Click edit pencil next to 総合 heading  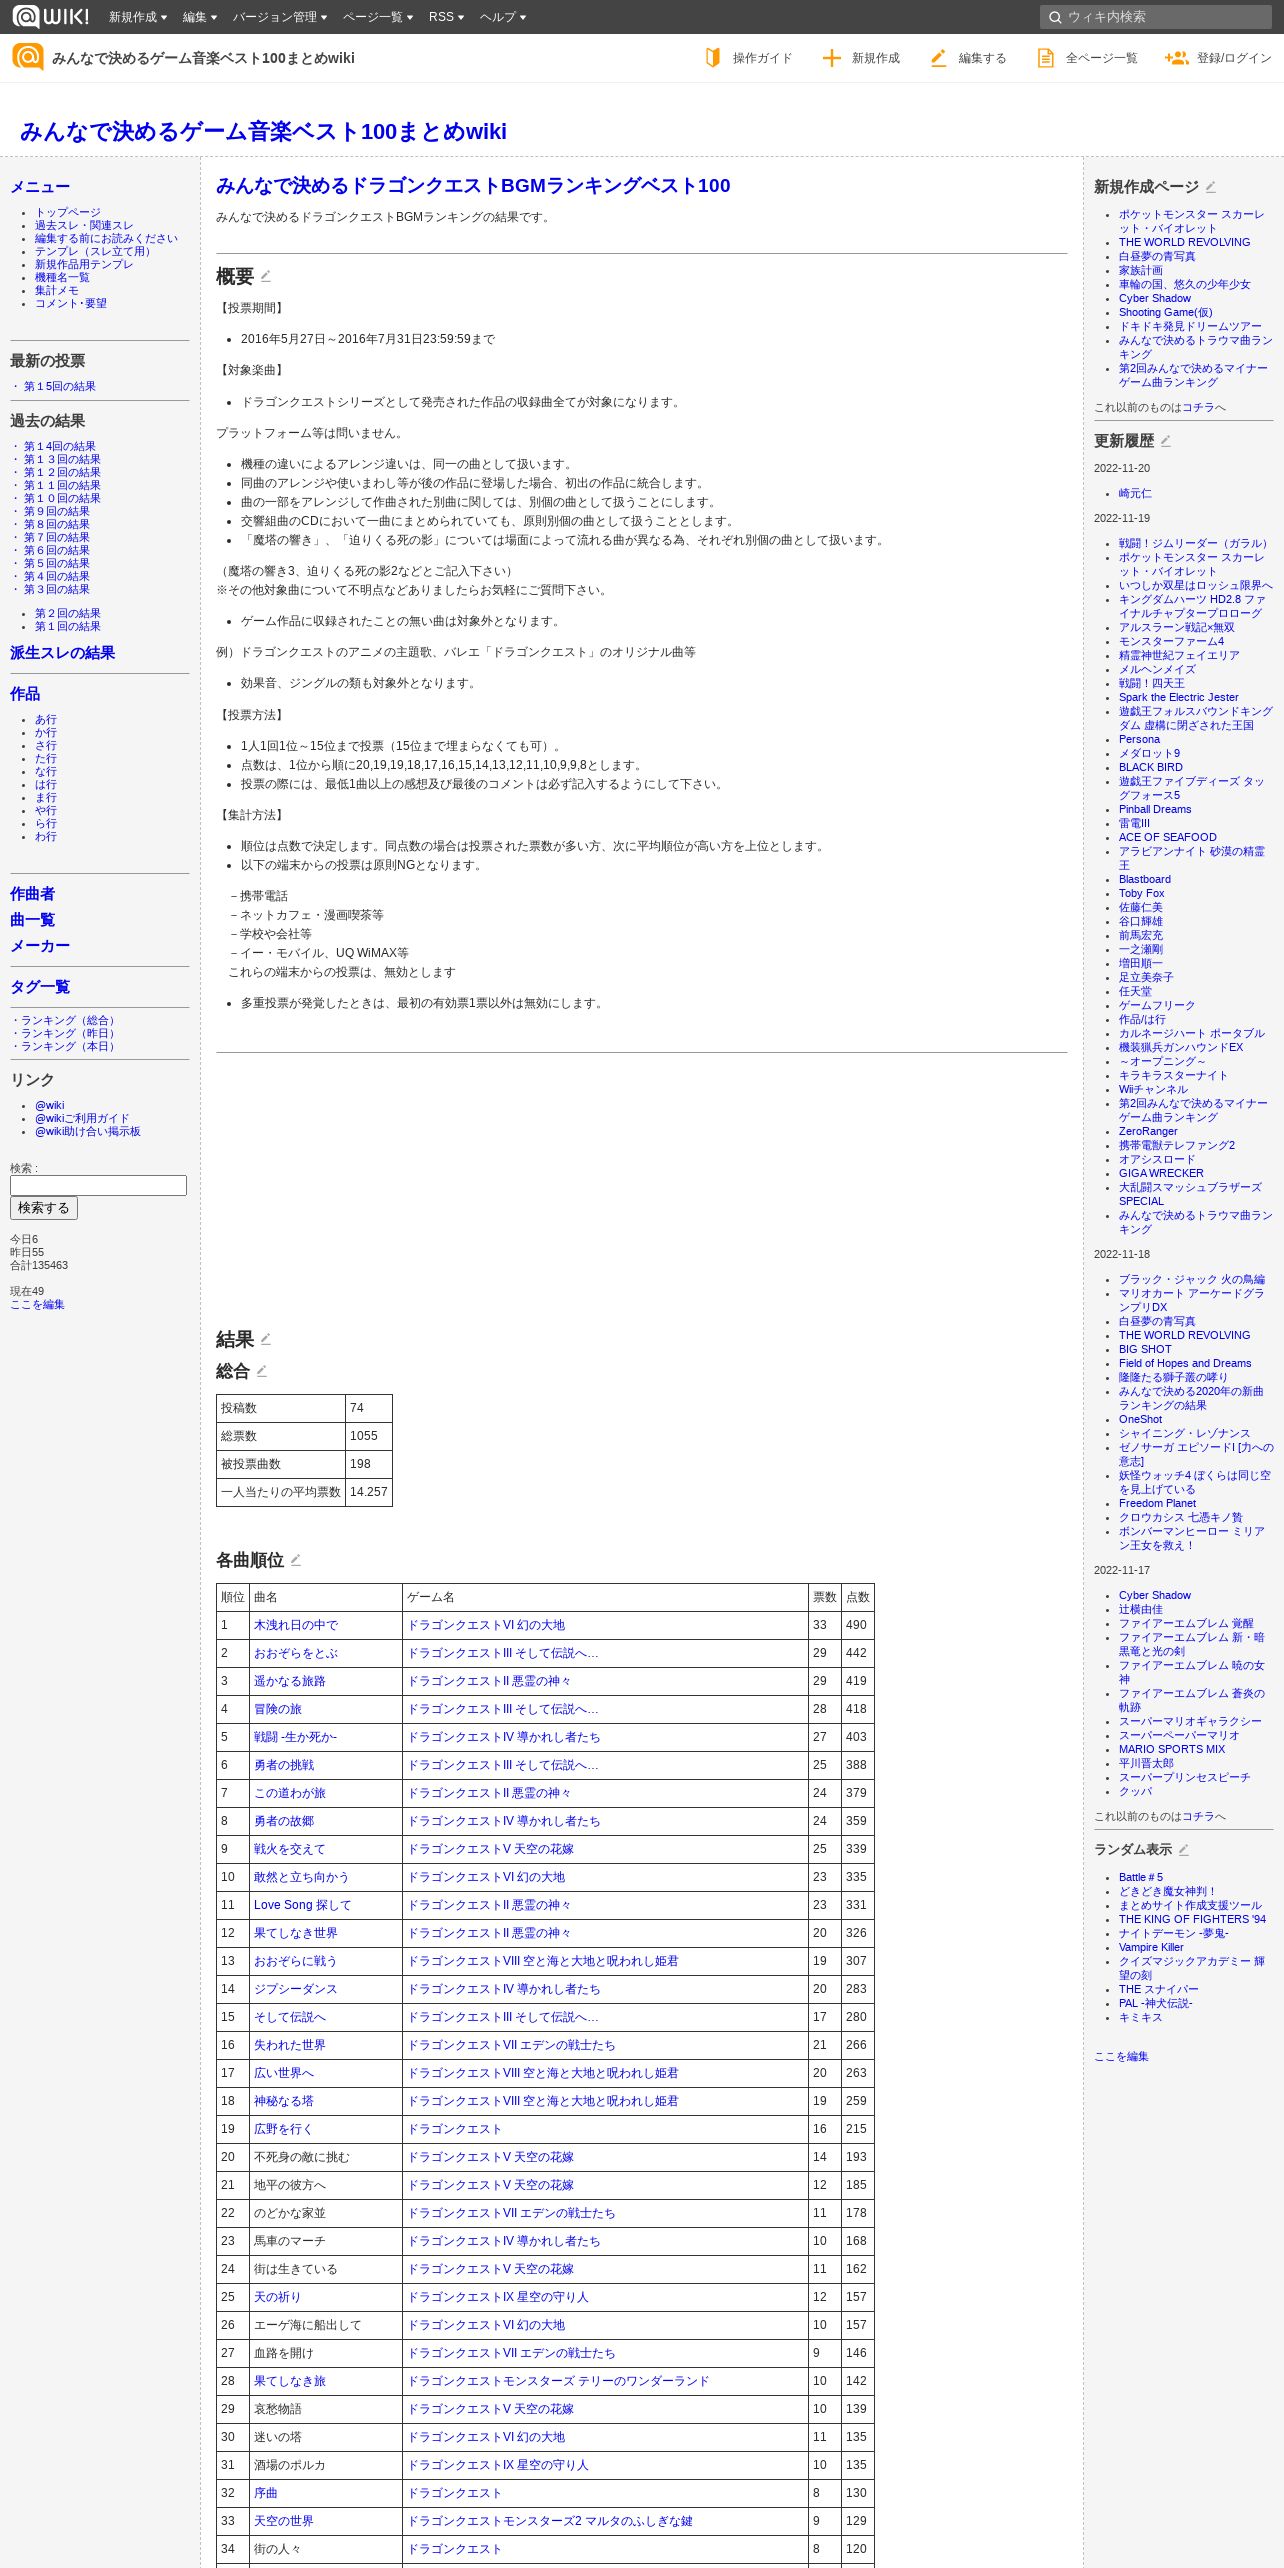[261, 1371]
